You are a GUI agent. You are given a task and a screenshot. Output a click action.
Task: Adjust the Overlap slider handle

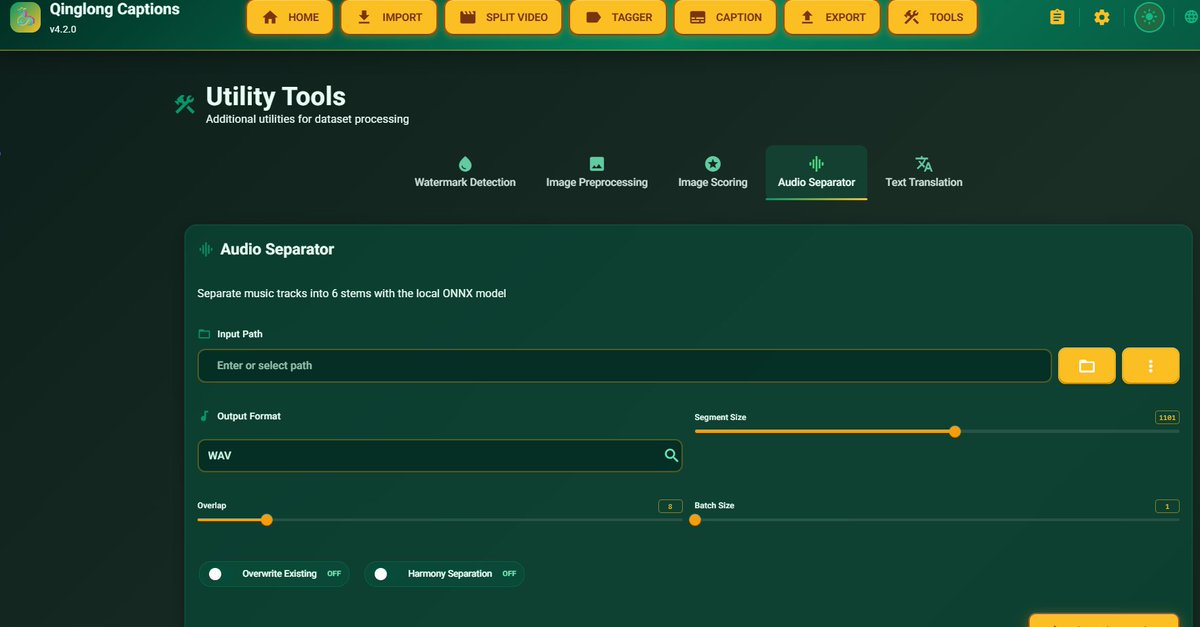click(x=266, y=519)
